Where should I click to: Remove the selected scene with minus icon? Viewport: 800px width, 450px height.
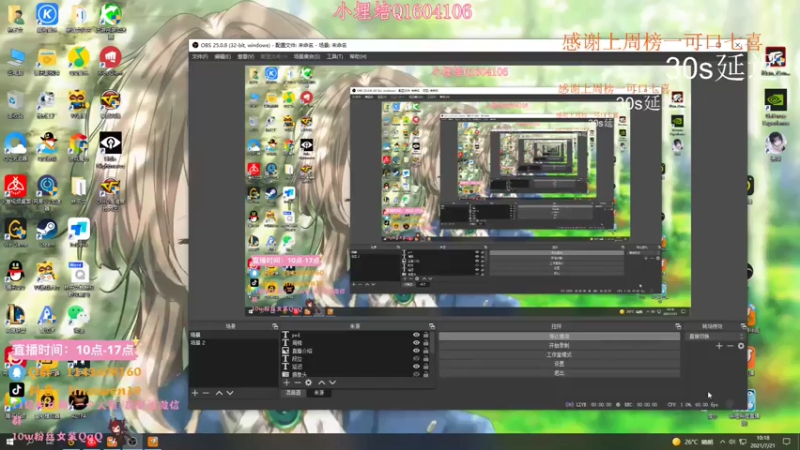coord(206,393)
